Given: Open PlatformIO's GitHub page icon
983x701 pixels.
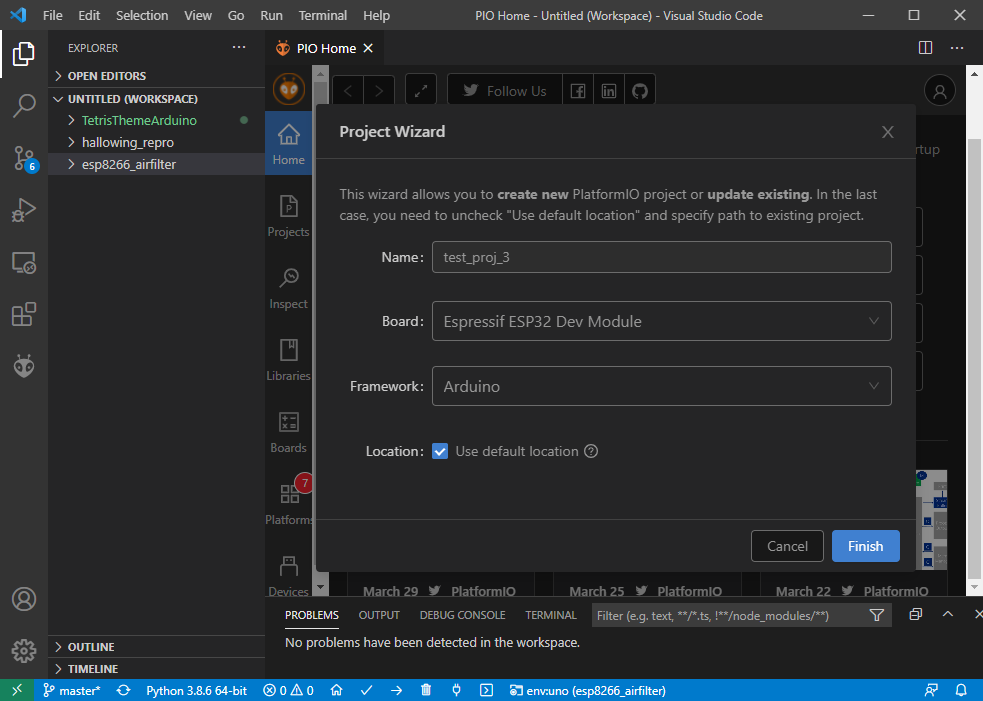Looking at the screenshot, I should click(640, 89).
